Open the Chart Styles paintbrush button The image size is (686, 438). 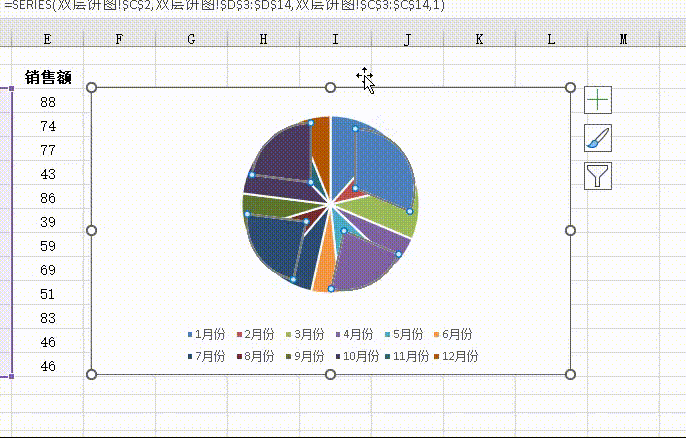click(598, 138)
